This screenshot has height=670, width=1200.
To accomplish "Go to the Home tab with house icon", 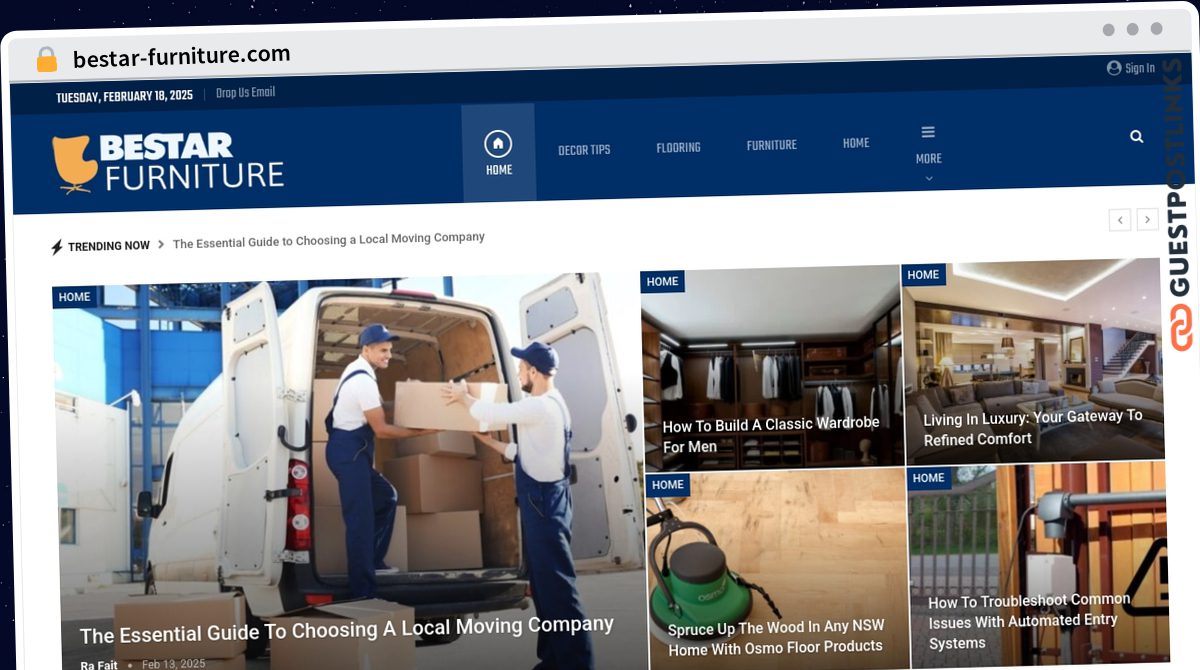I will click(498, 153).
